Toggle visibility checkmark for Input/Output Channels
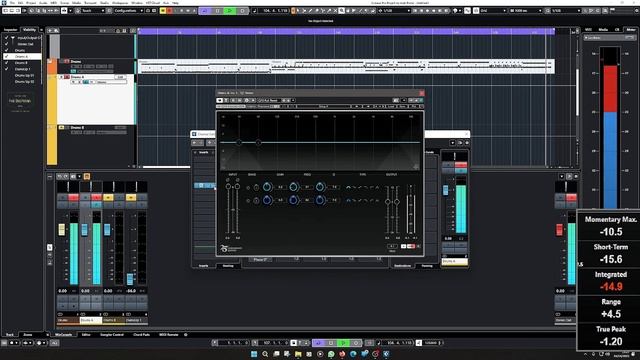Screen dimensions: 640x360 [7, 38]
